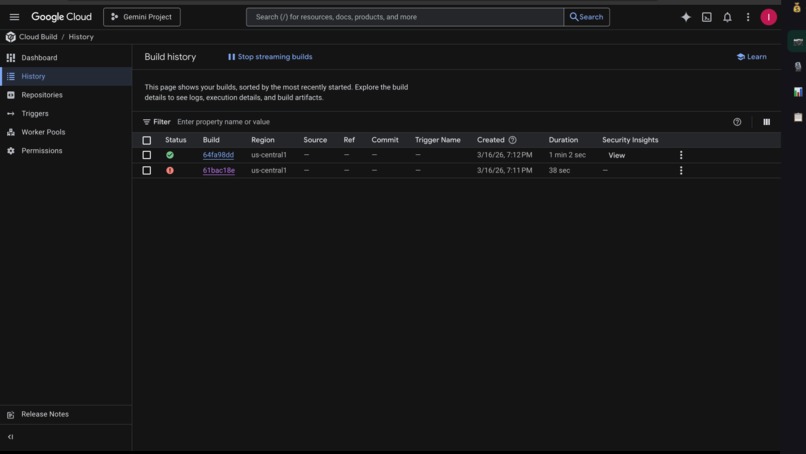The width and height of the screenshot is (806, 454).
Task: Click the '3/16/26, 7:11 PM' created cell
Action: [504, 170]
